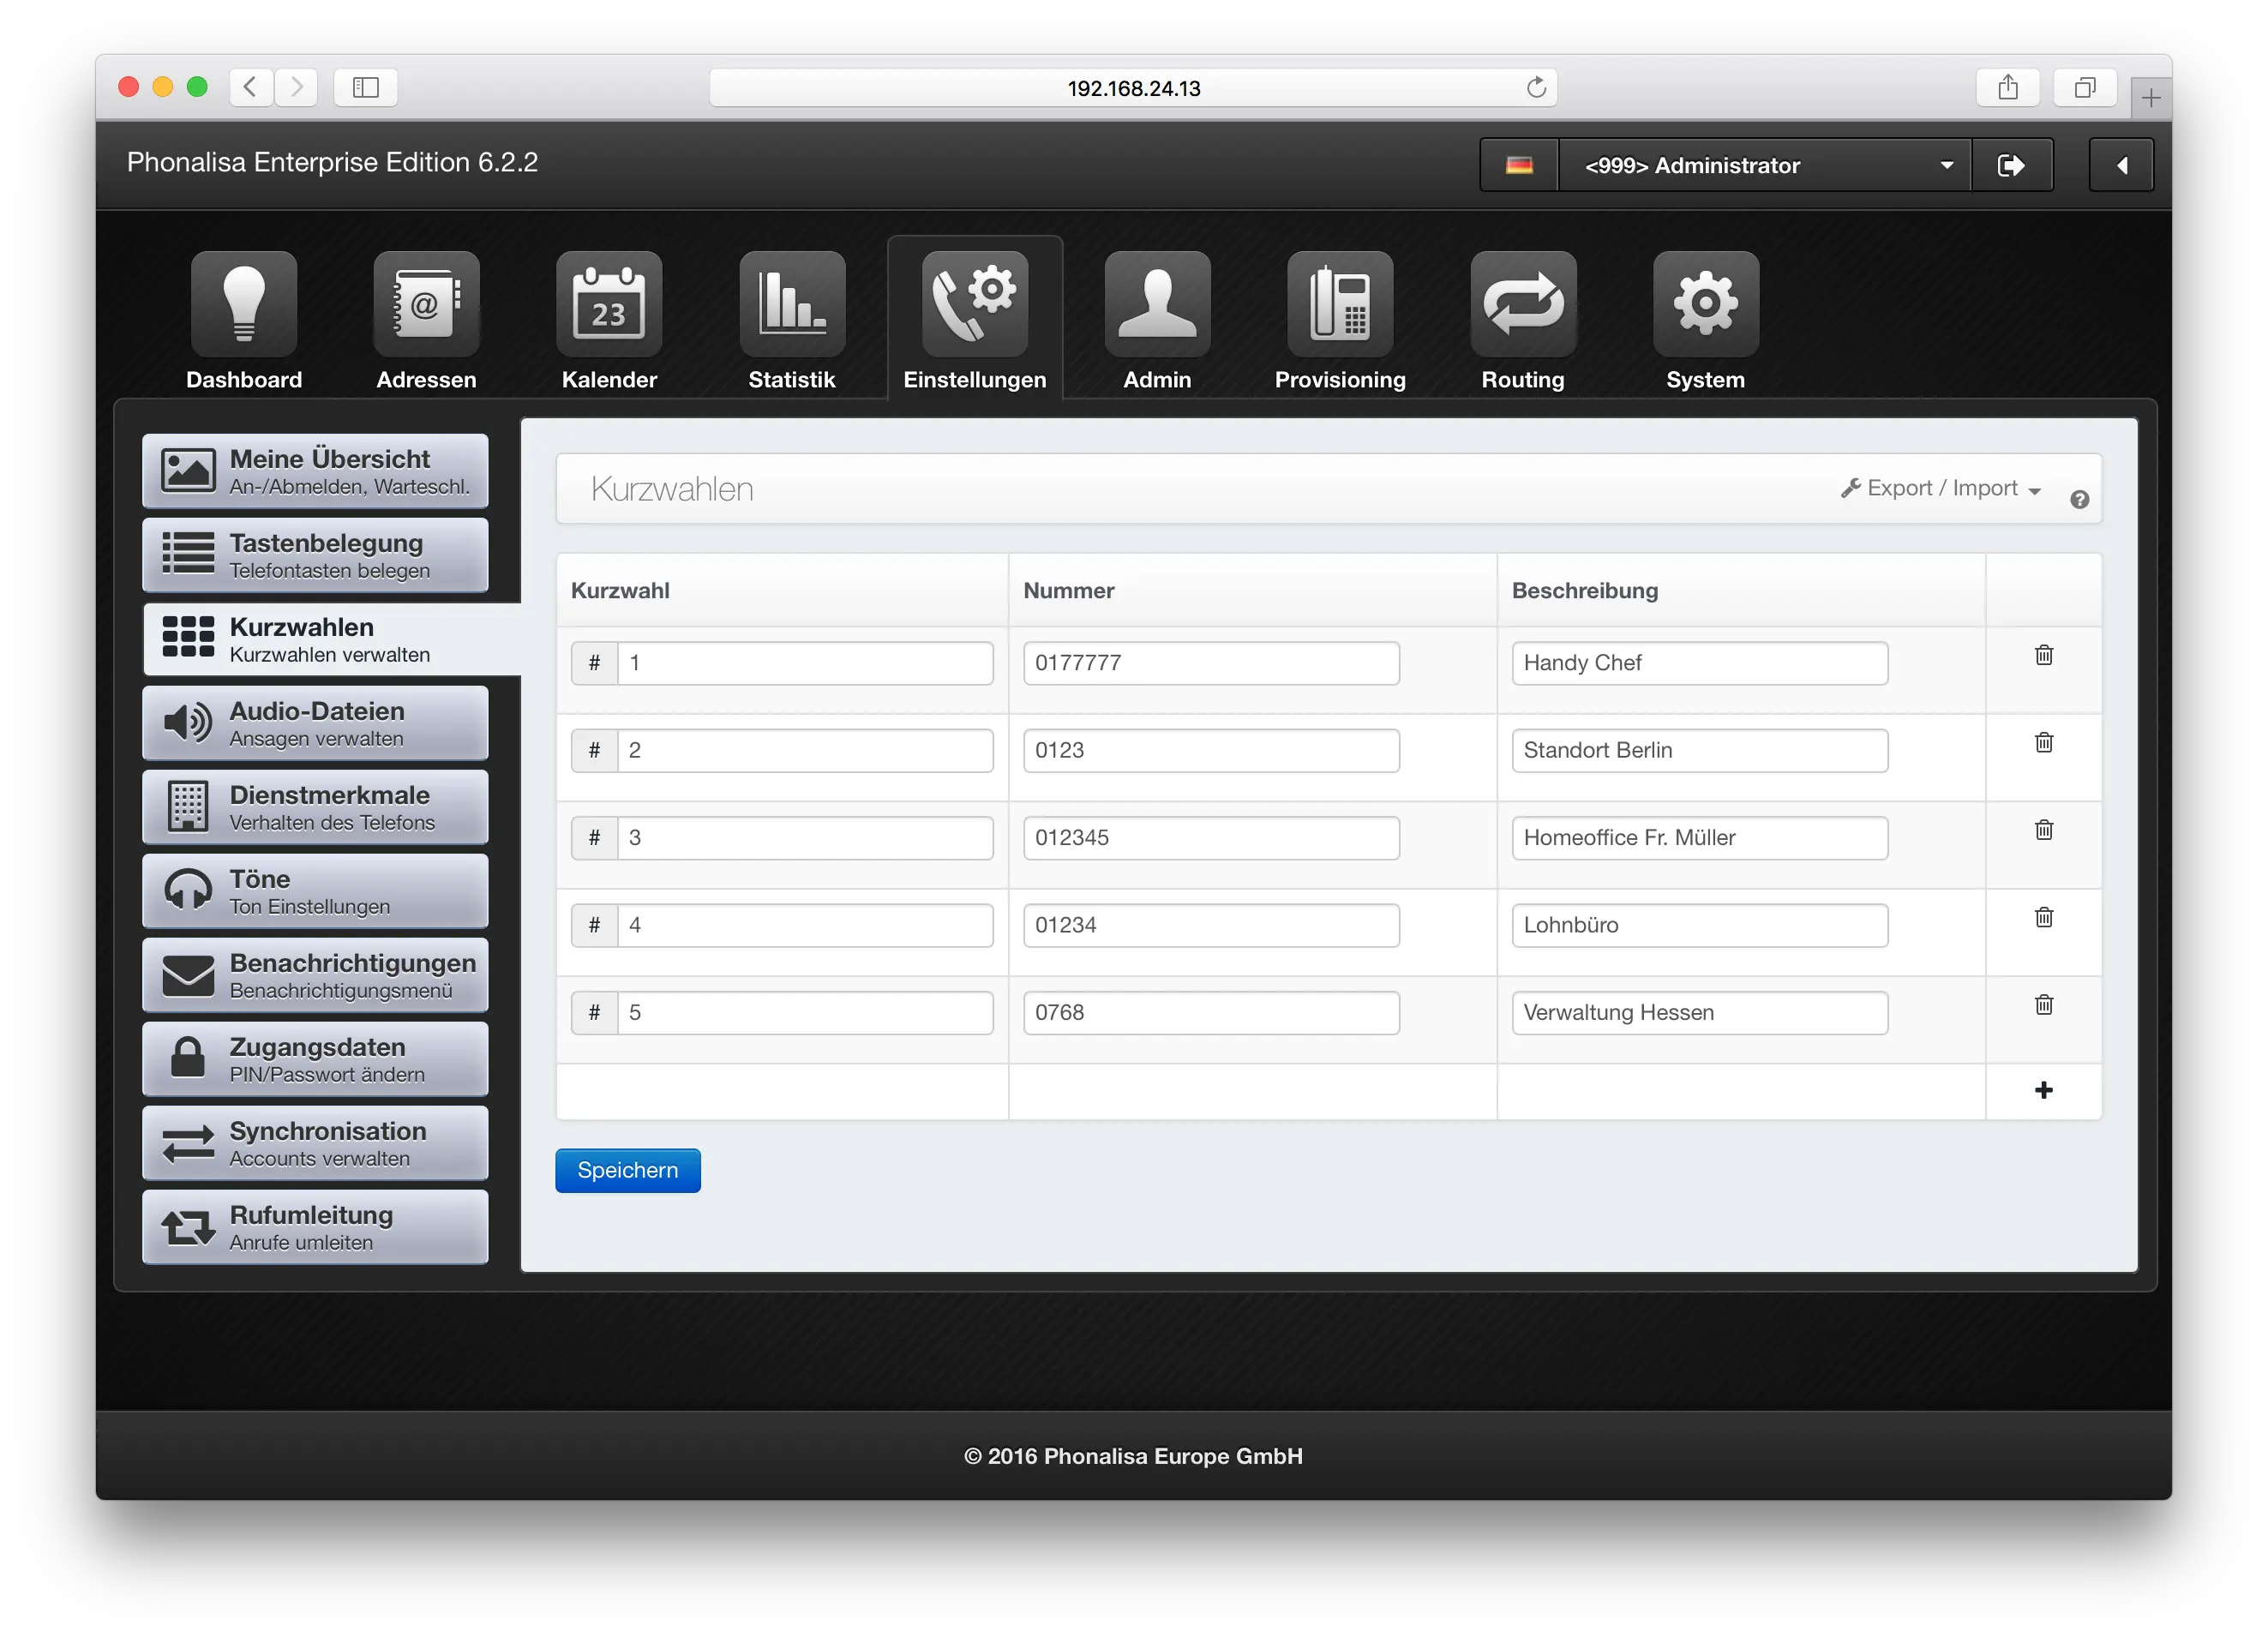Click the browser forward arrow
Screen dimensions: 2268x1637
[296, 87]
